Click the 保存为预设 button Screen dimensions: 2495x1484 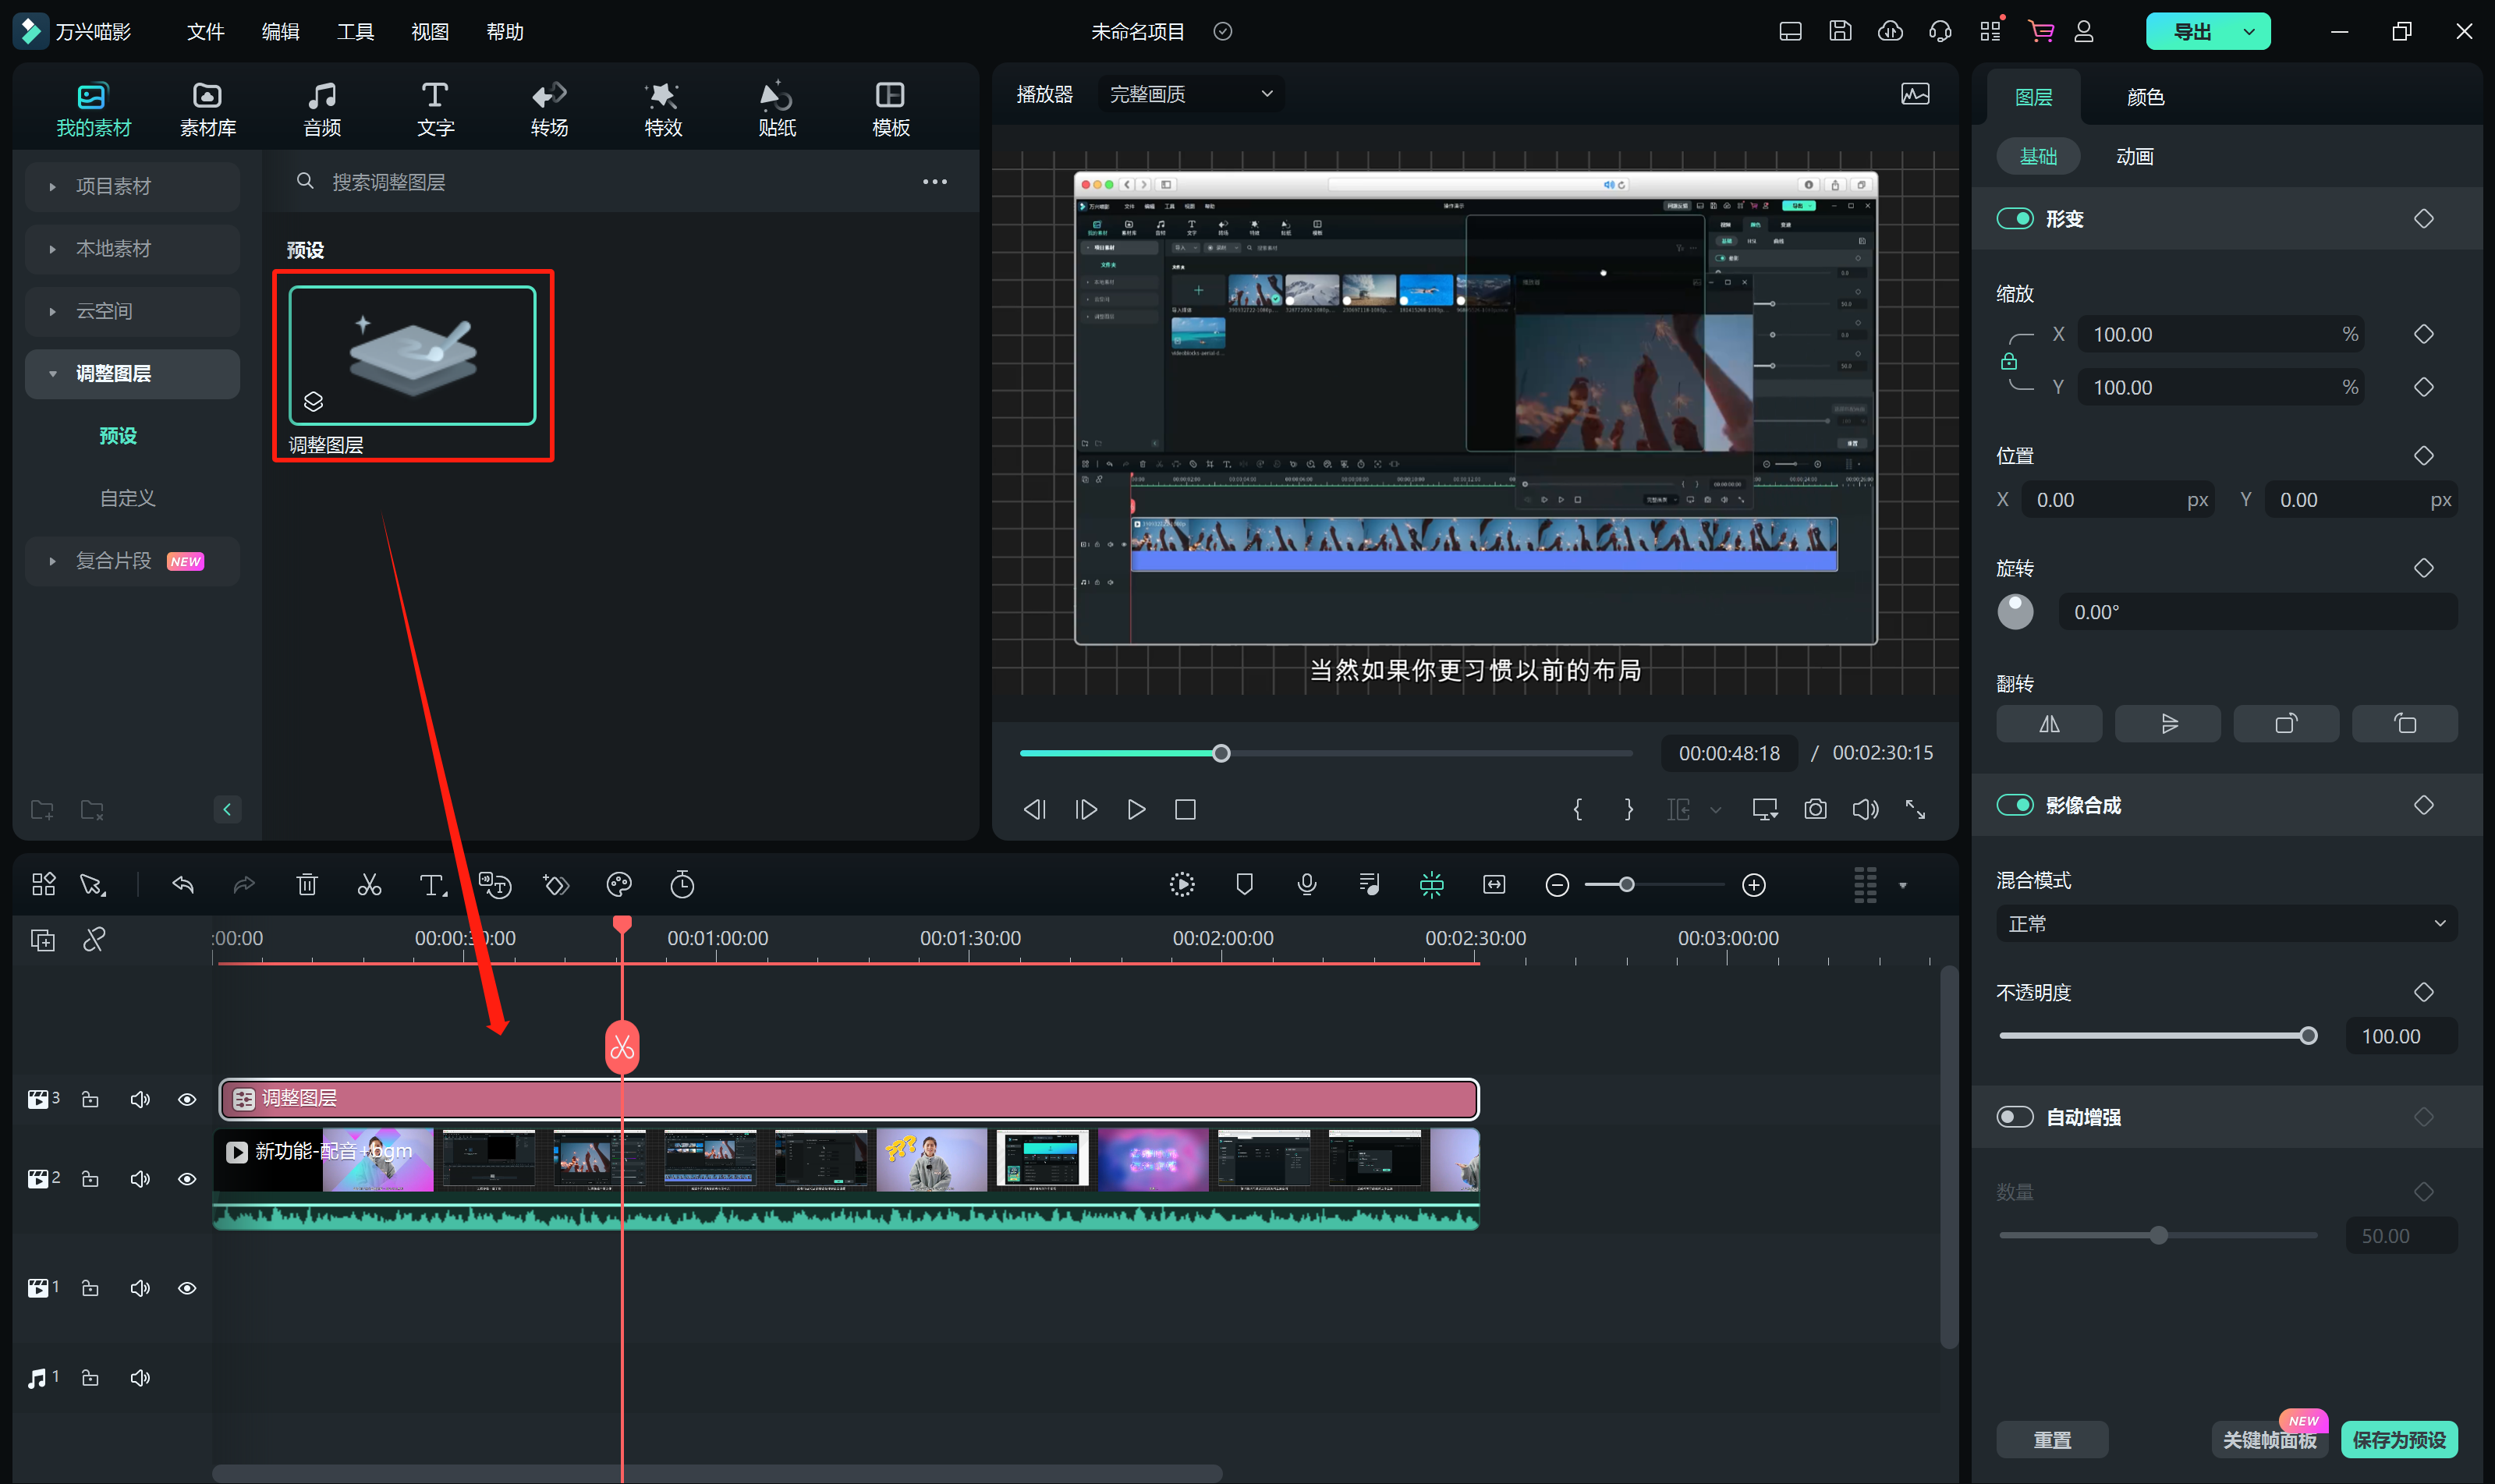coord(2398,1440)
